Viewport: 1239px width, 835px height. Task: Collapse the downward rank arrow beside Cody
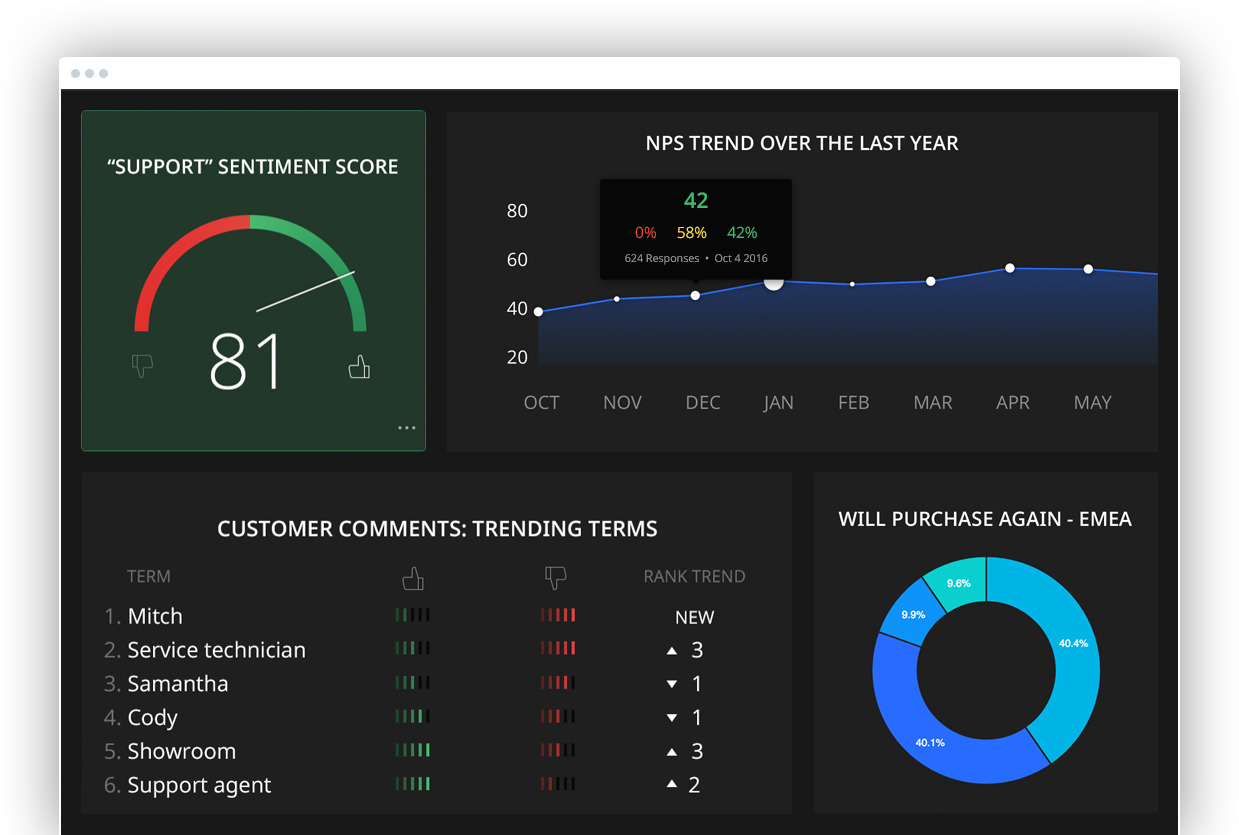tap(672, 717)
